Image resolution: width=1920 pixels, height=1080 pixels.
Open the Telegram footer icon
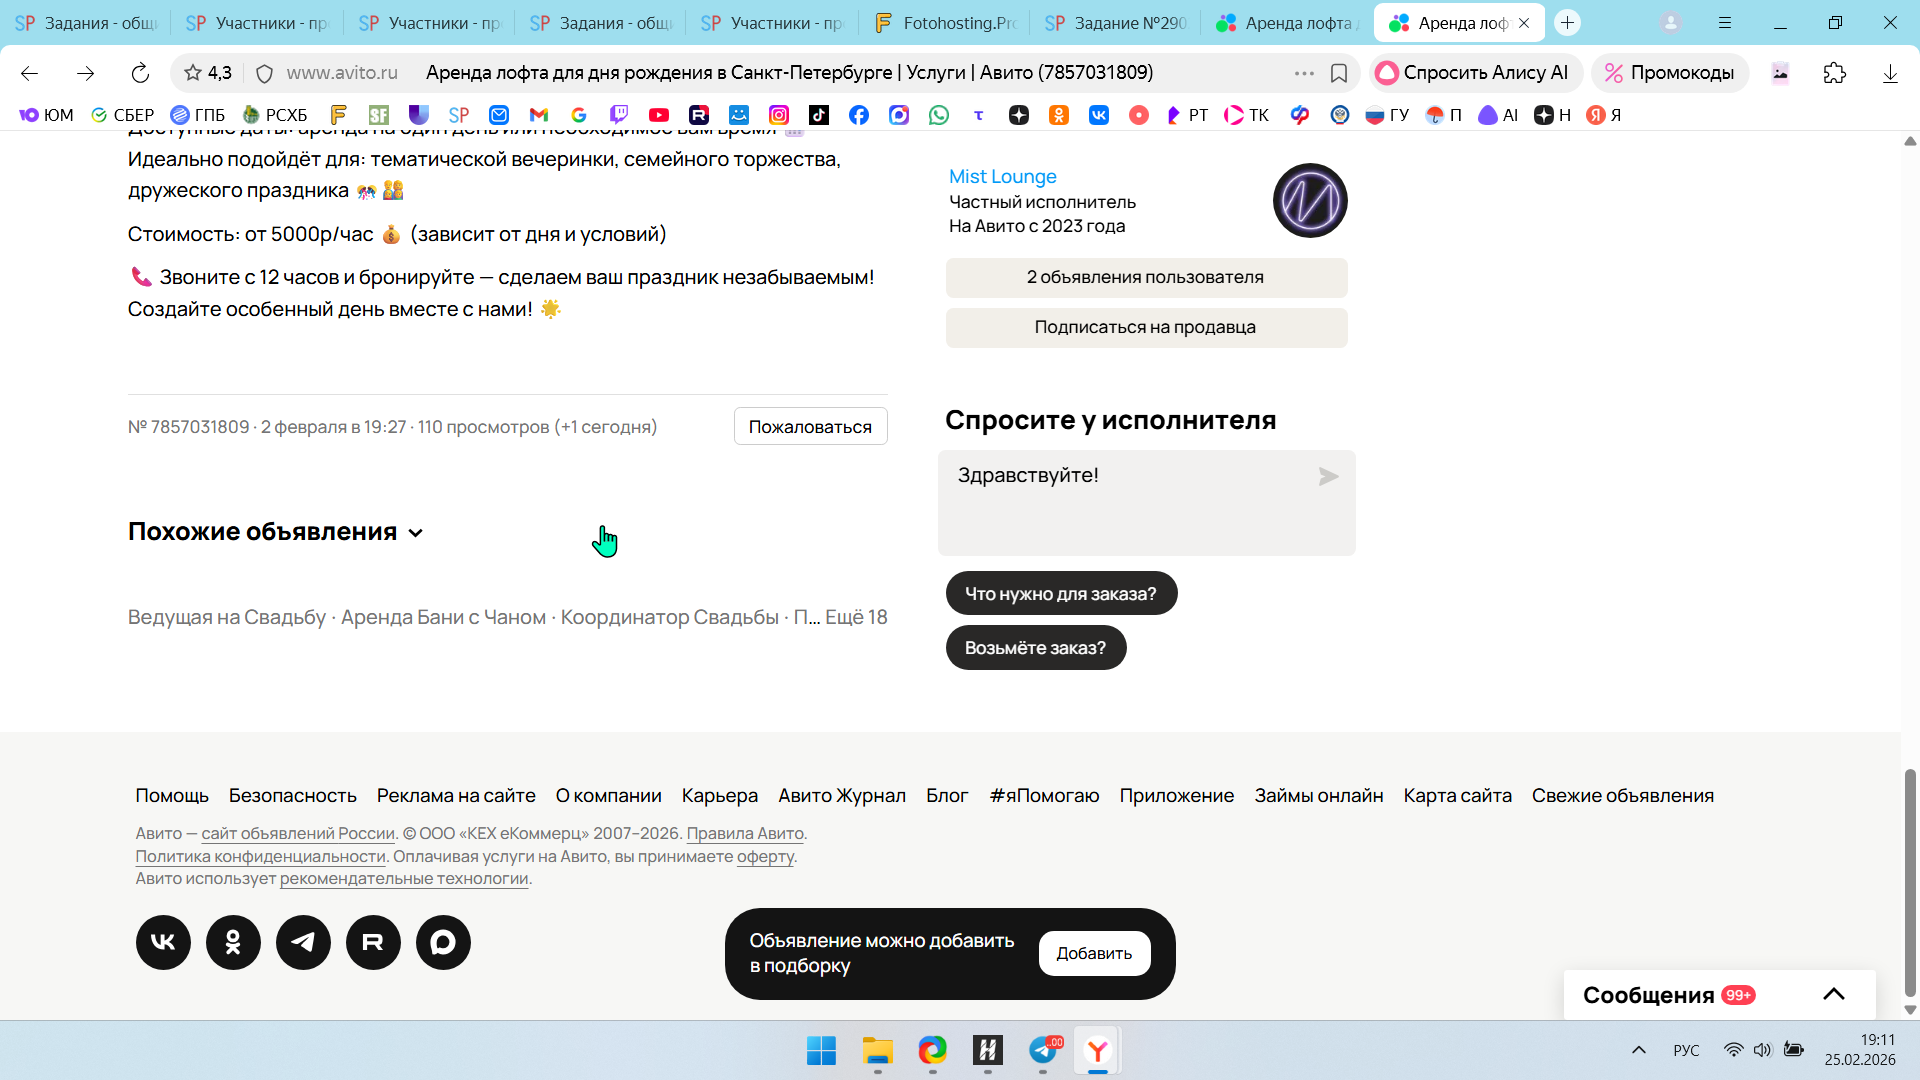(303, 942)
